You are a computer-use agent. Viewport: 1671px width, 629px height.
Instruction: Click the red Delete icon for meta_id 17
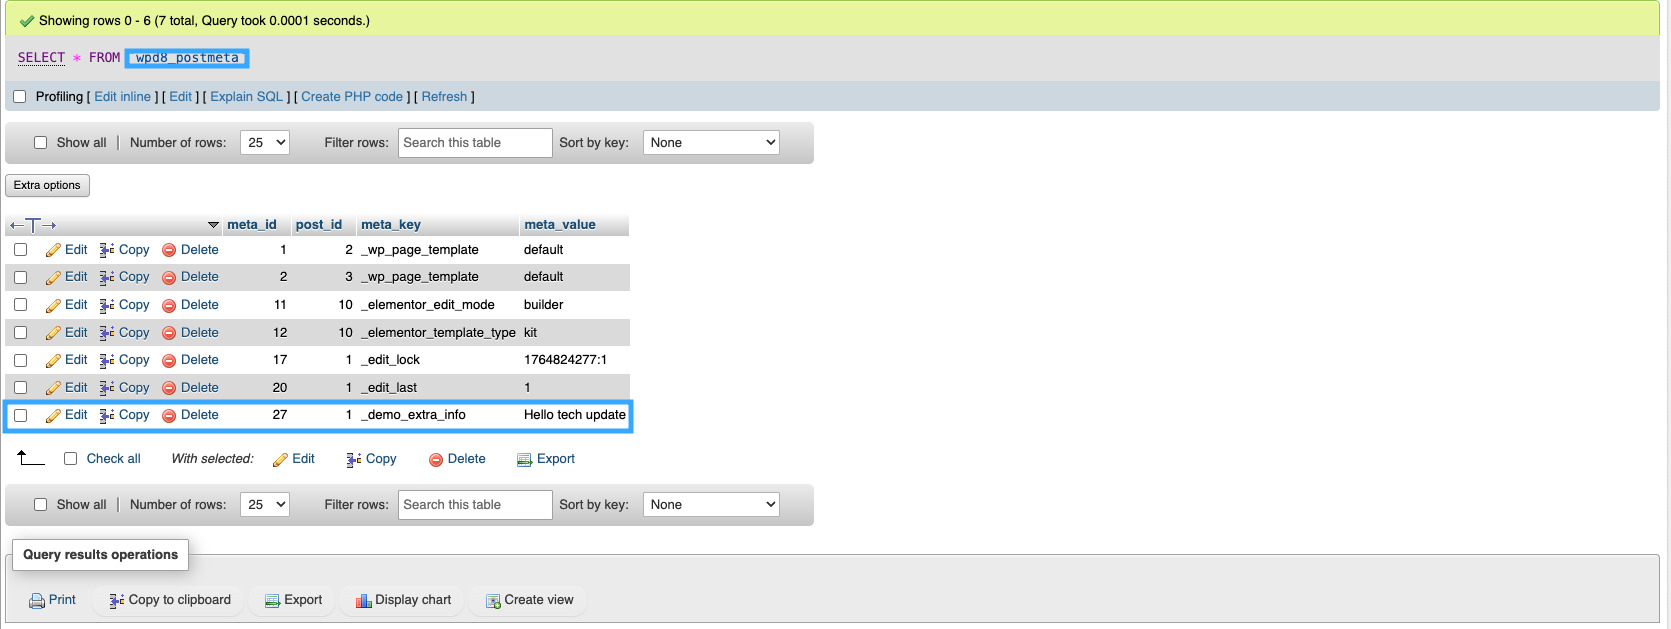[169, 360]
